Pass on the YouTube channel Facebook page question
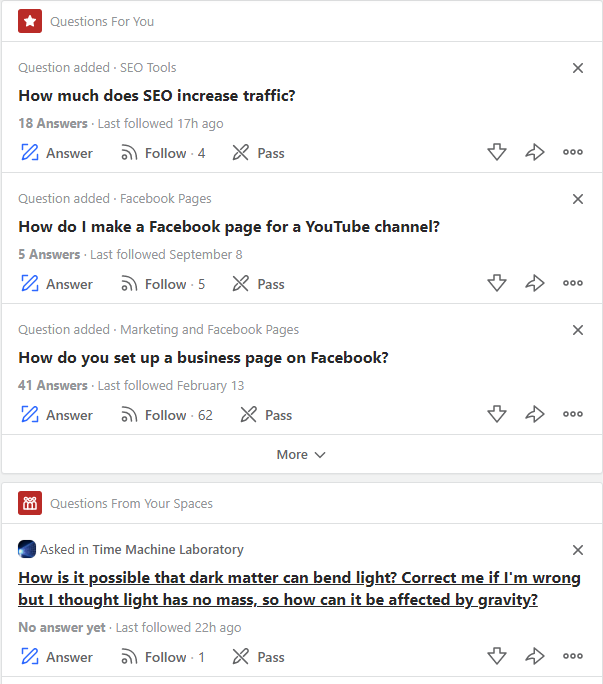603x684 pixels. point(258,284)
